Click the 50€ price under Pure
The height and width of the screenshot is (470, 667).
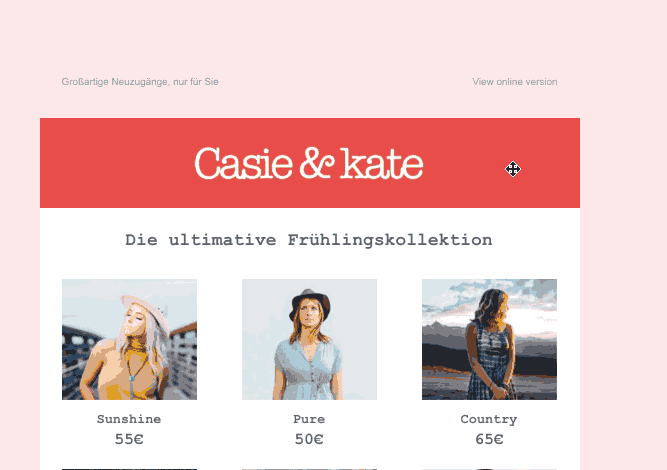(x=309, y=439)
